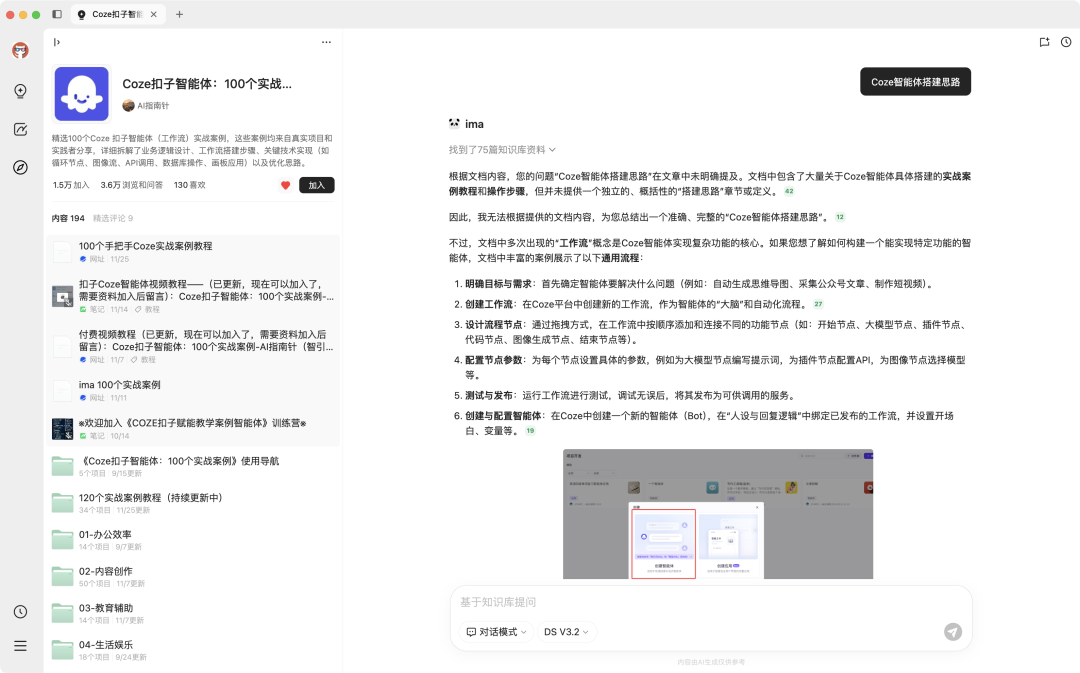Open the lightbulb idea icon in sidebar
Viewport: 1080px width, 673px height.
21,91
